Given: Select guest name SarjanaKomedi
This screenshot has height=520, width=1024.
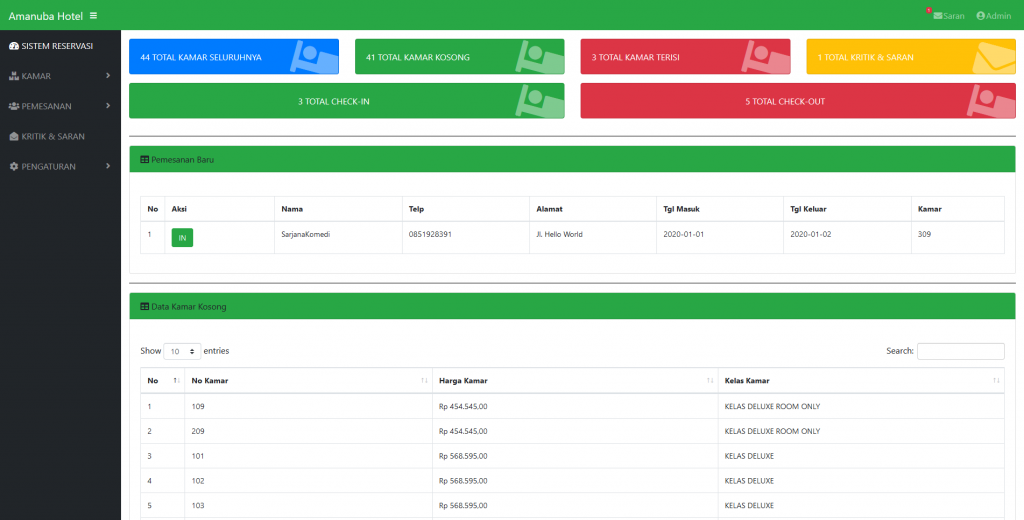Looking at the screenshot, I should click(x=306, y=234).
